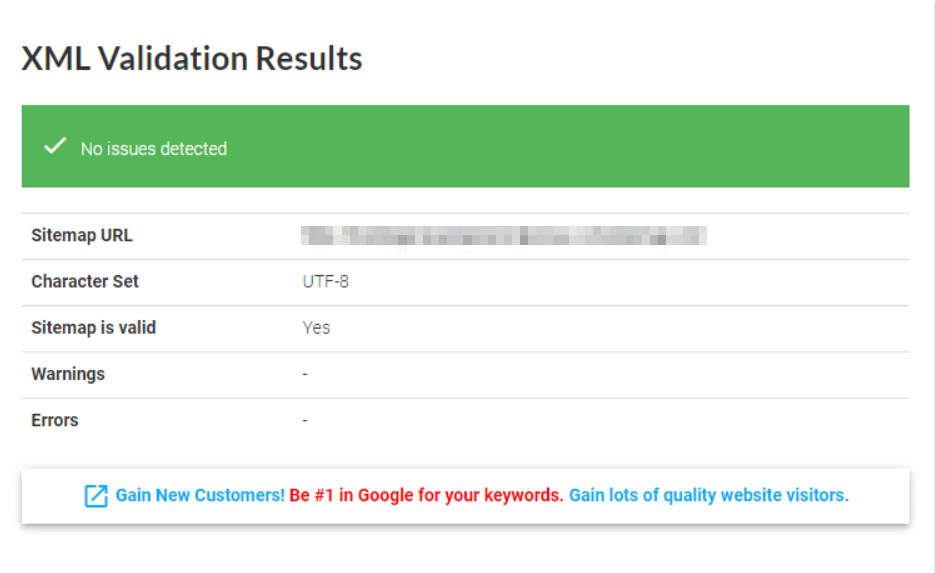Open the 'Gain New Customers!' link

pos(200,495)
